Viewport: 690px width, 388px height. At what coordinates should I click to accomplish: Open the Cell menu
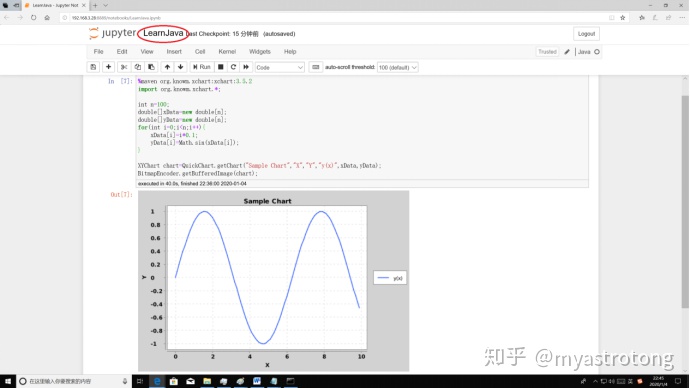coord(200,51)
